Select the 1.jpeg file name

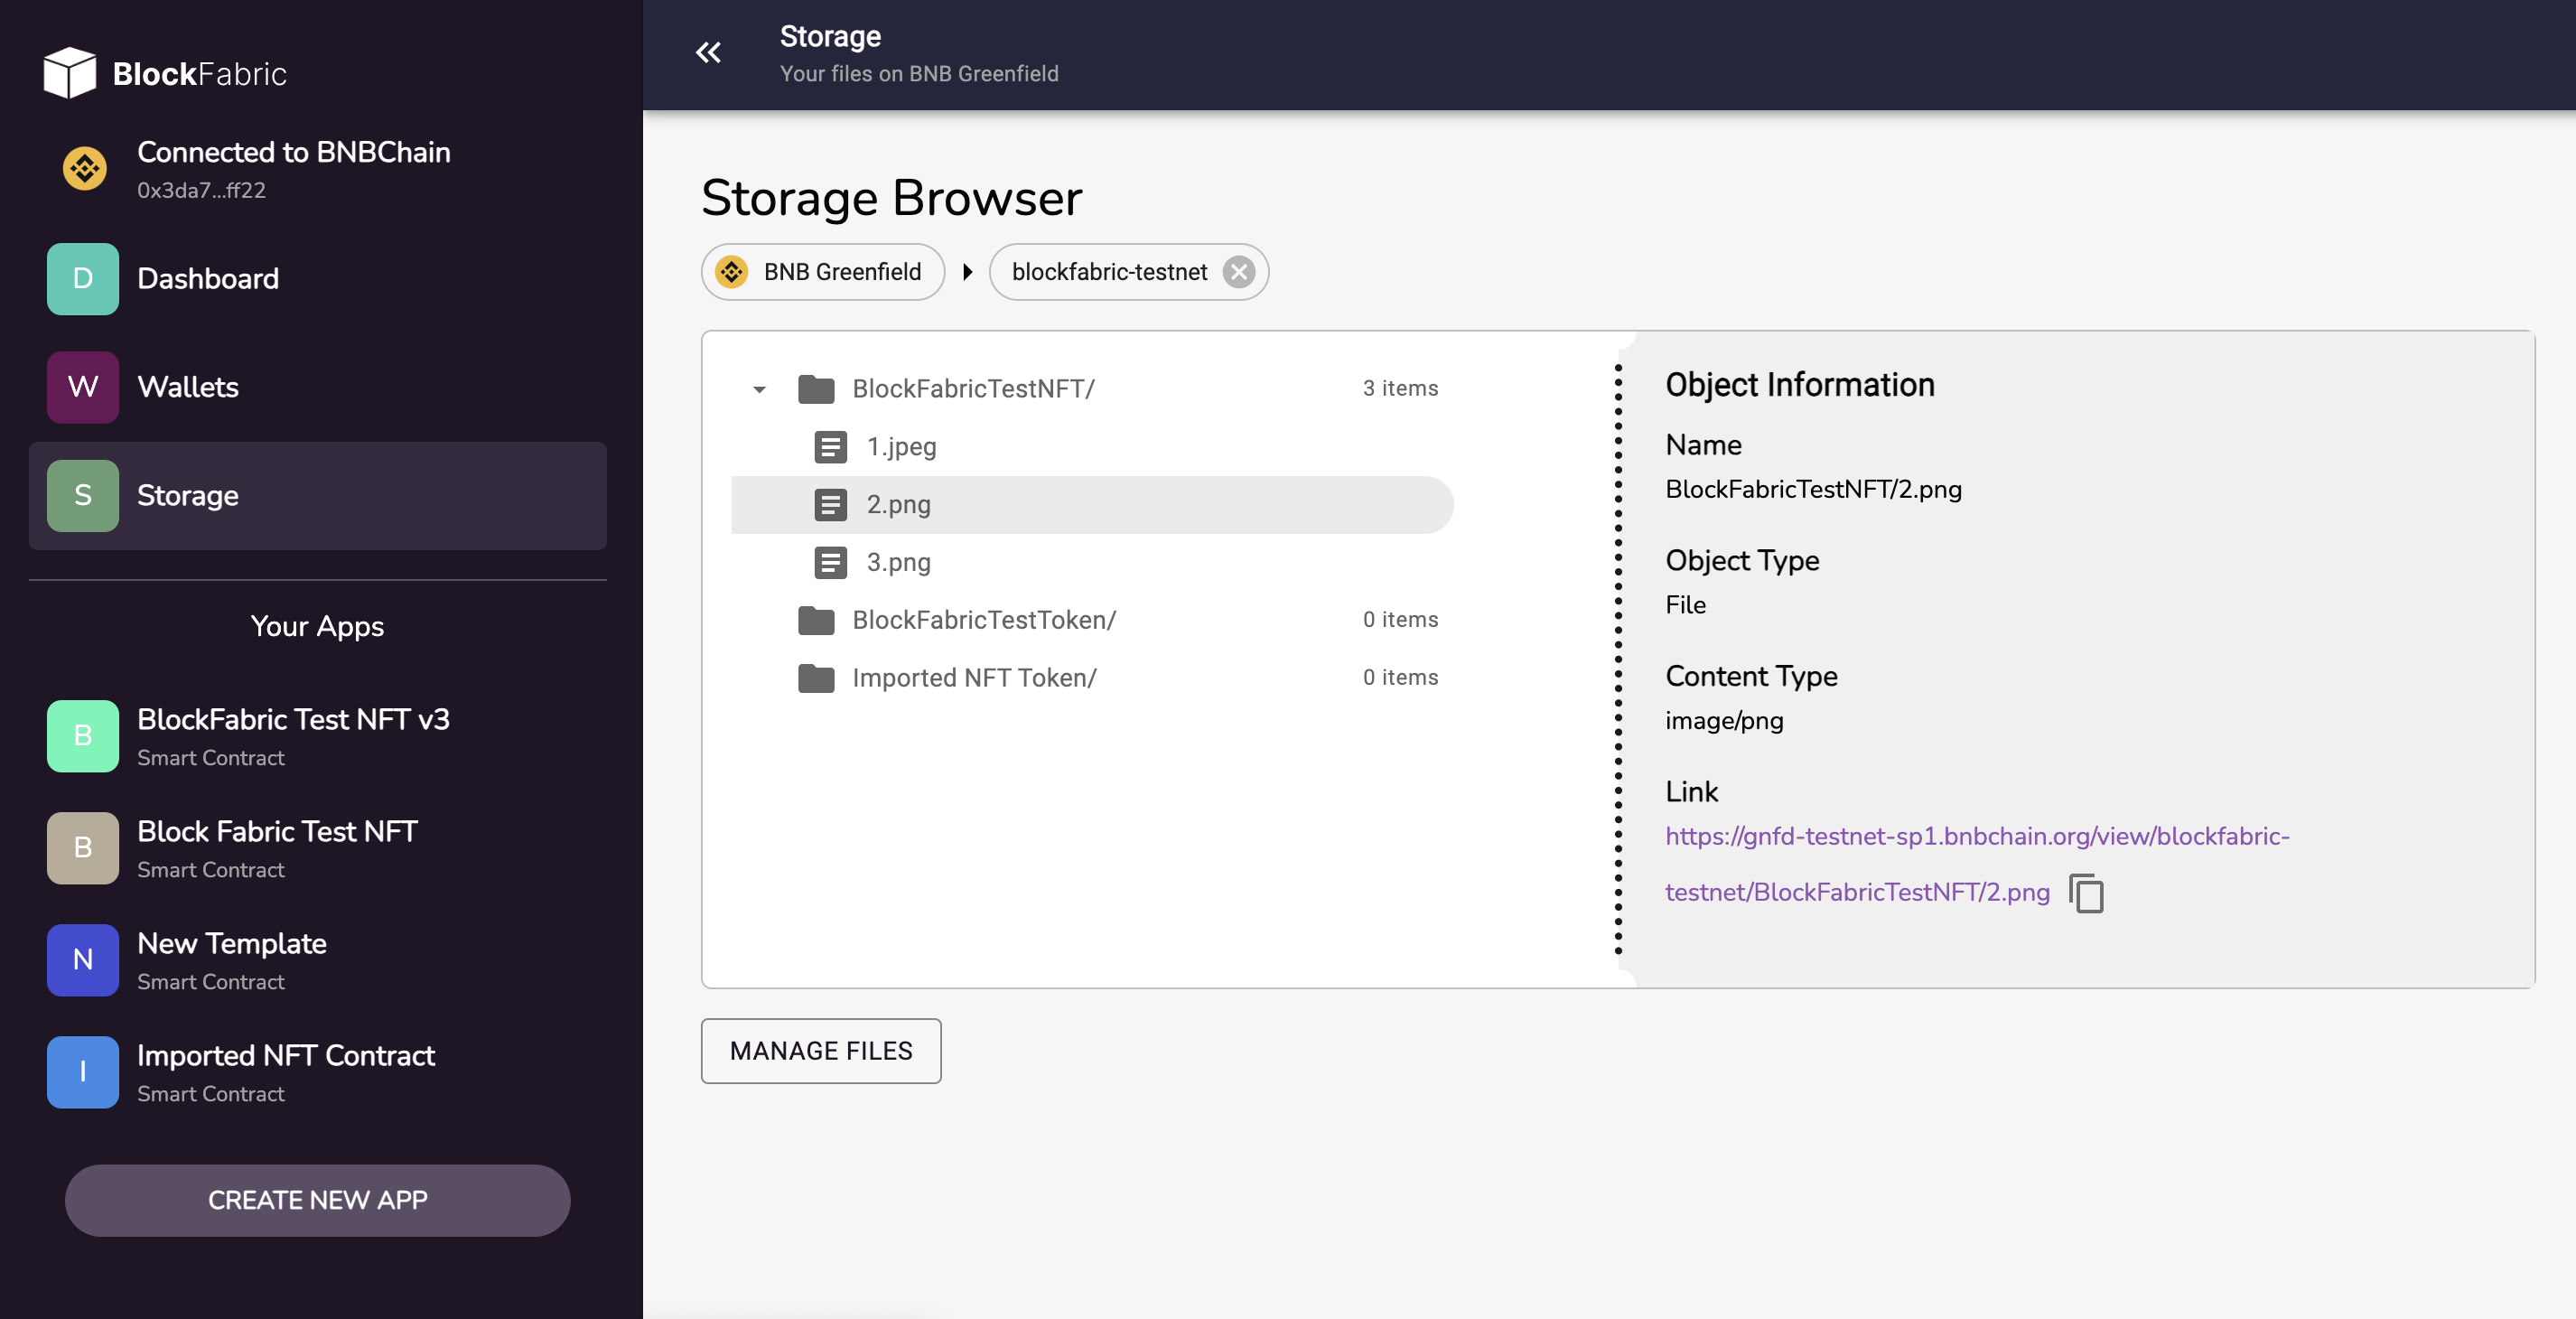(901, 447)
